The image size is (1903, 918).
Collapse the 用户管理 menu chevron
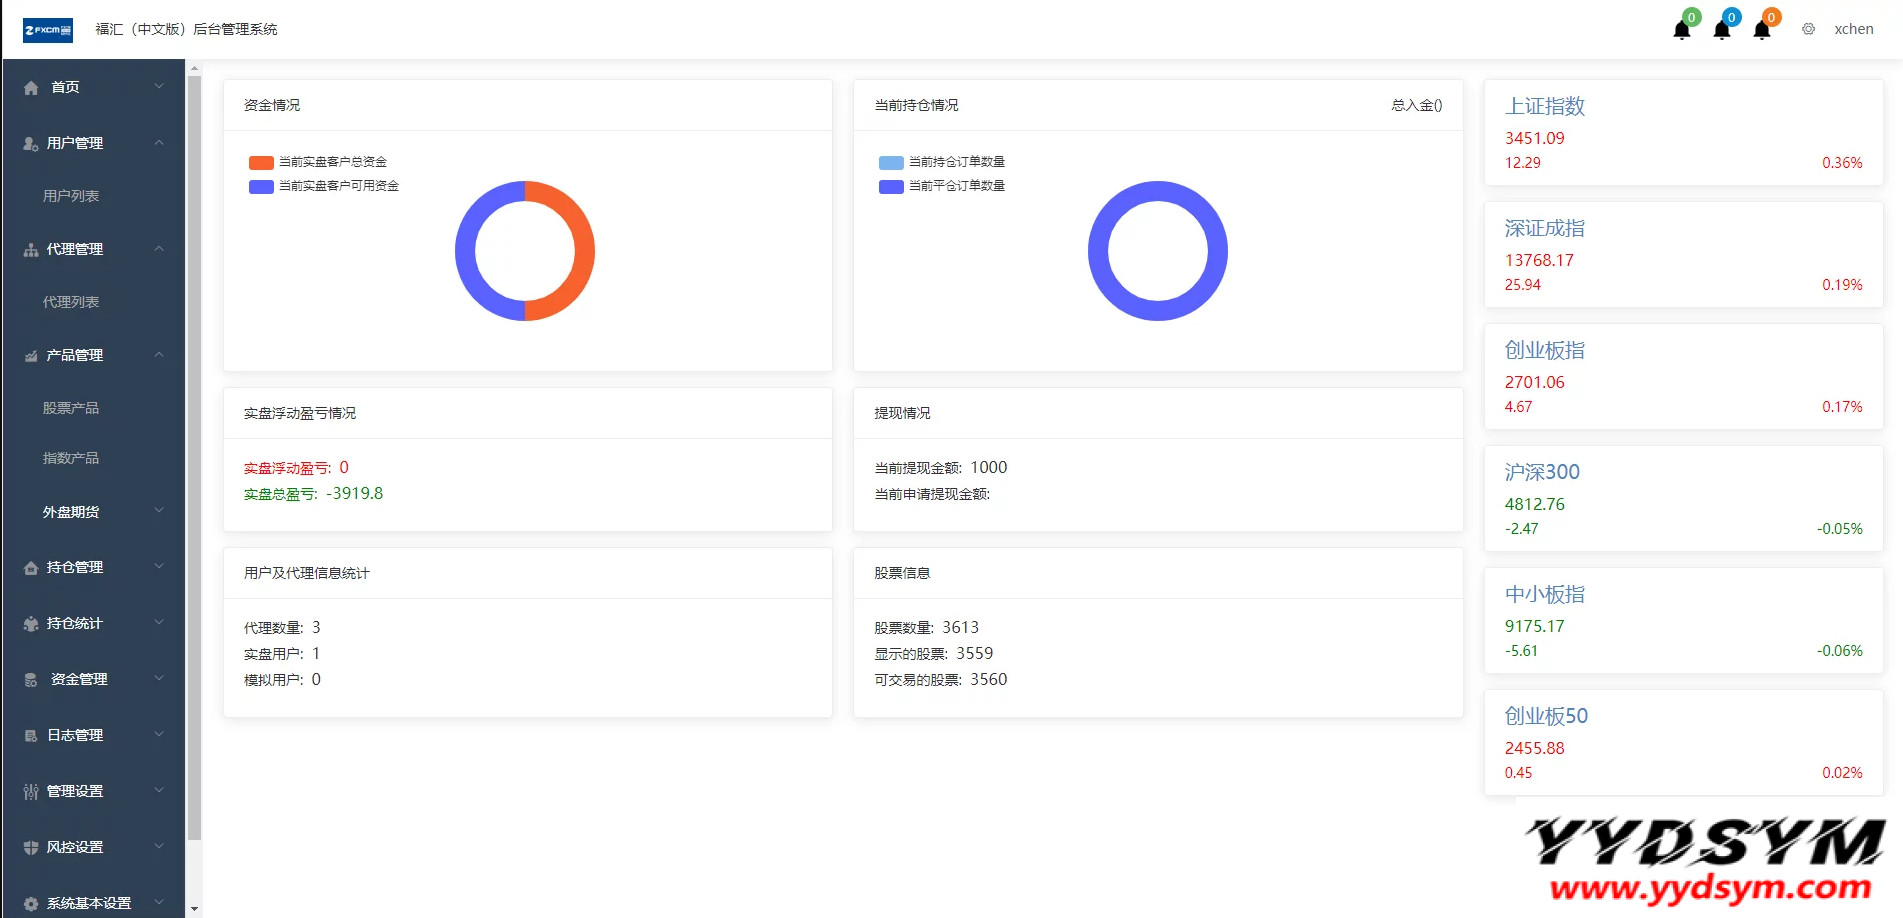pyautogui.click(x=159, y=143)
